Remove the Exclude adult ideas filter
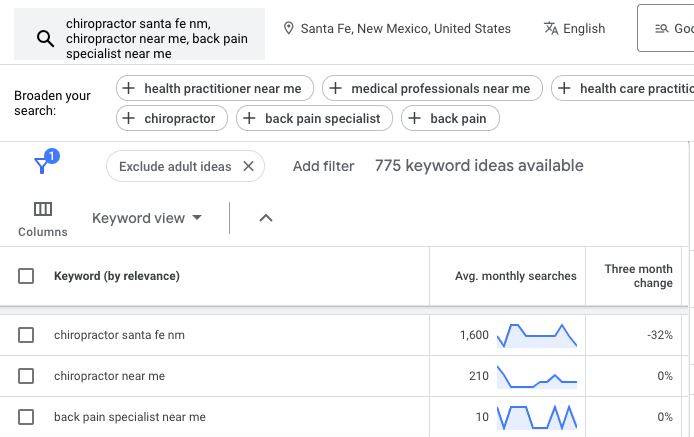Image resolution: width=694 pixels, height=437 pixels. point(249,166)
